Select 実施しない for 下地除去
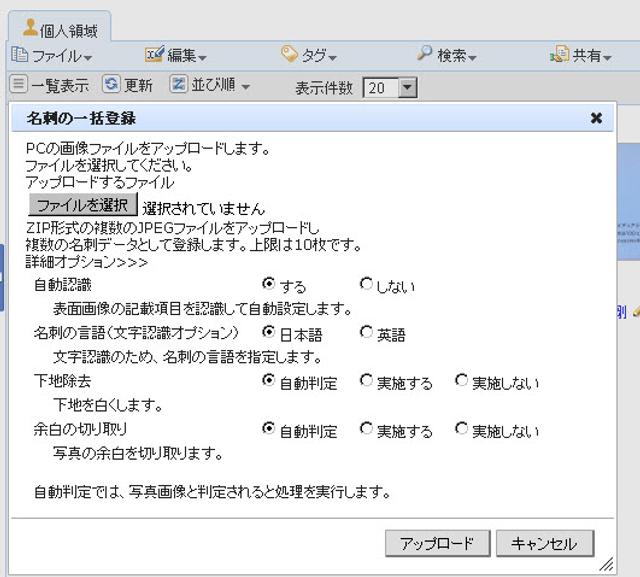640x577 pixels. [x=461, y=380]
